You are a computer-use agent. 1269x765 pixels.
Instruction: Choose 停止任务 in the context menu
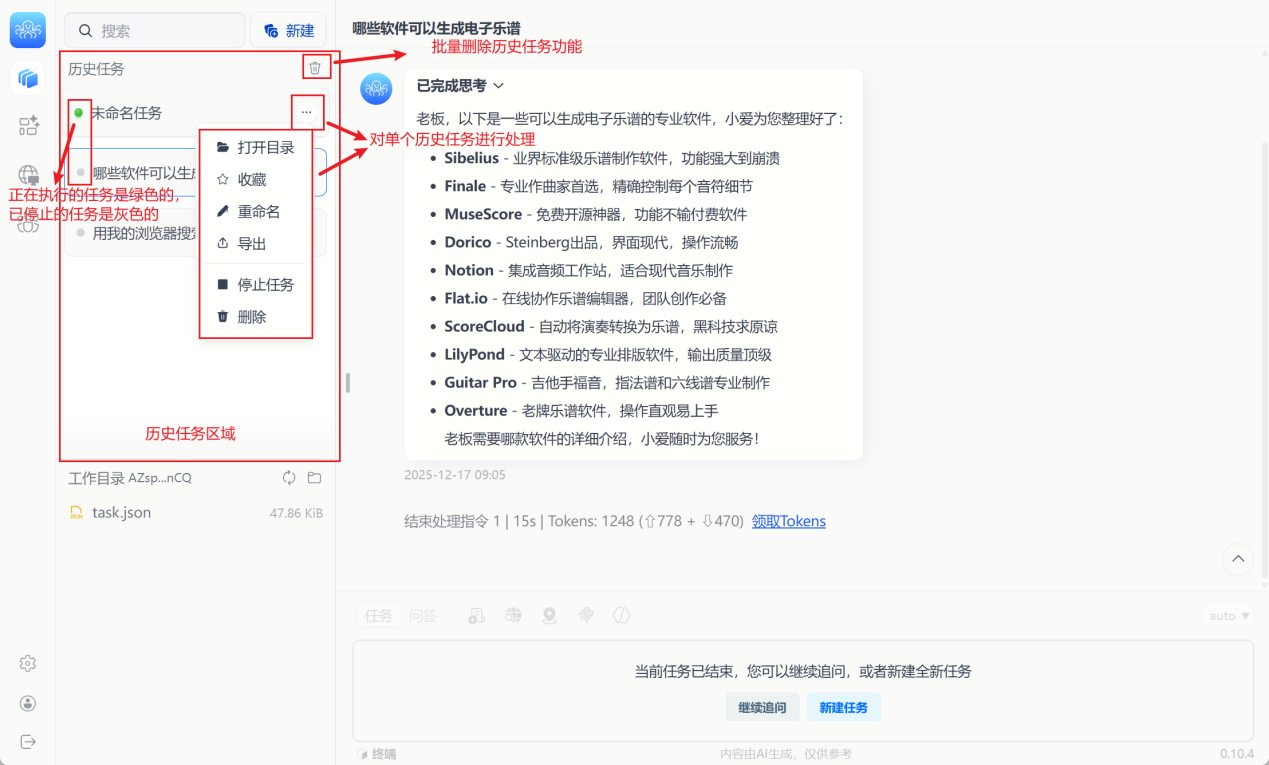coord(265,285)
